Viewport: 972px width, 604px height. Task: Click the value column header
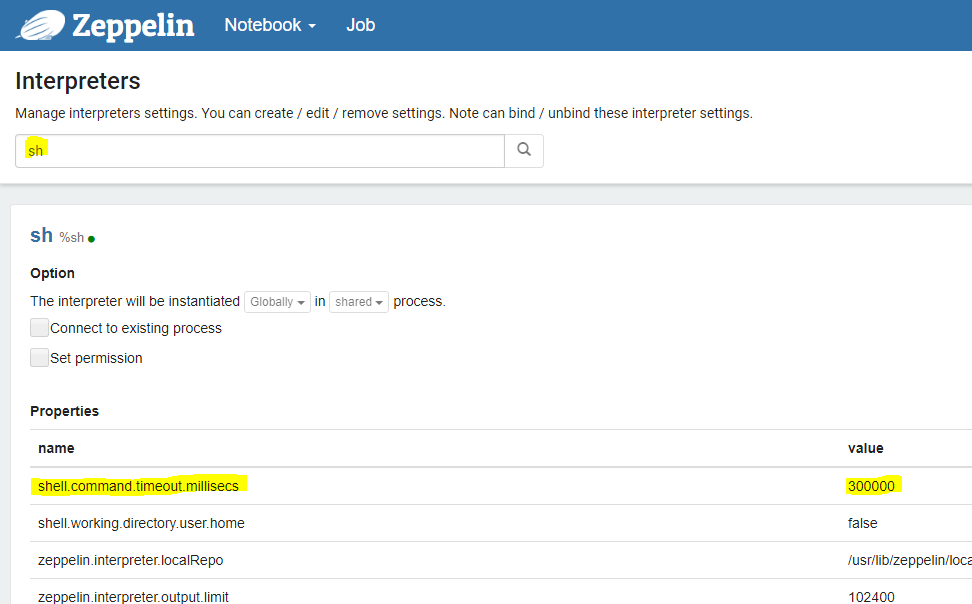pyautogui.click(x=865, y=448)
